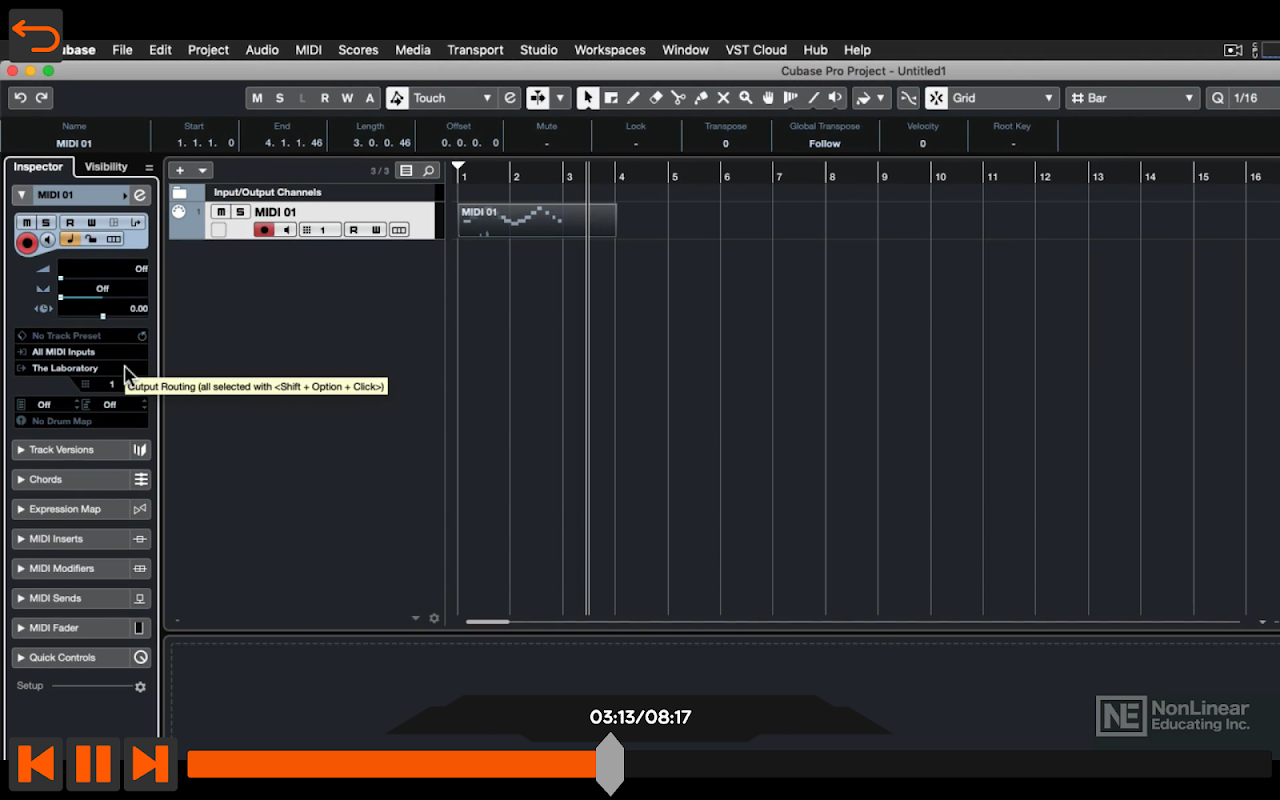Toggle Record Enable on MIDI 01 track
The height and width of the screenshot is (800, 1280).
coord(264,230)
